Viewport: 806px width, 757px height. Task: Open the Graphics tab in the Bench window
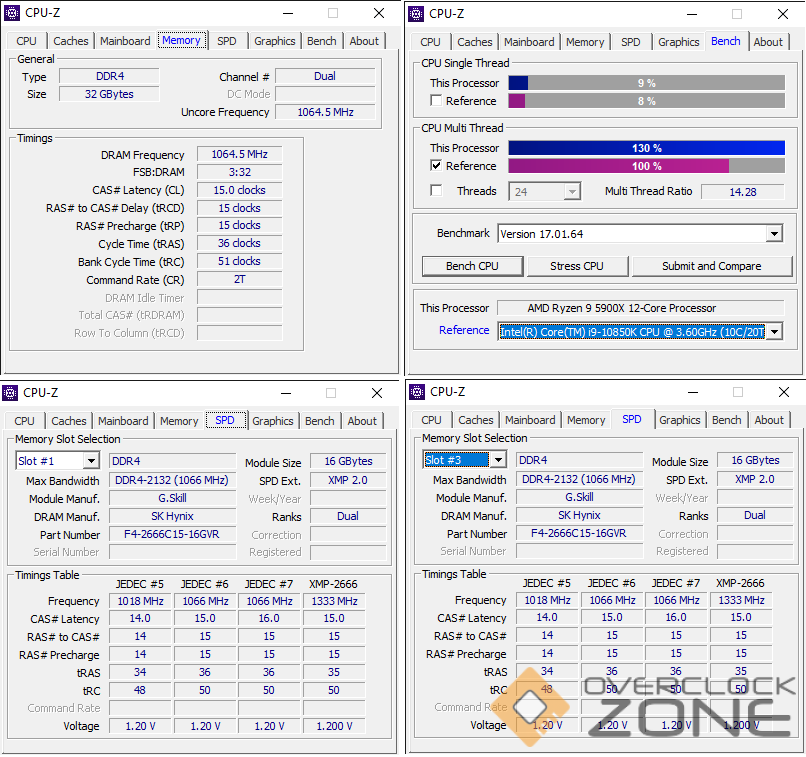[x=678, y=42]
